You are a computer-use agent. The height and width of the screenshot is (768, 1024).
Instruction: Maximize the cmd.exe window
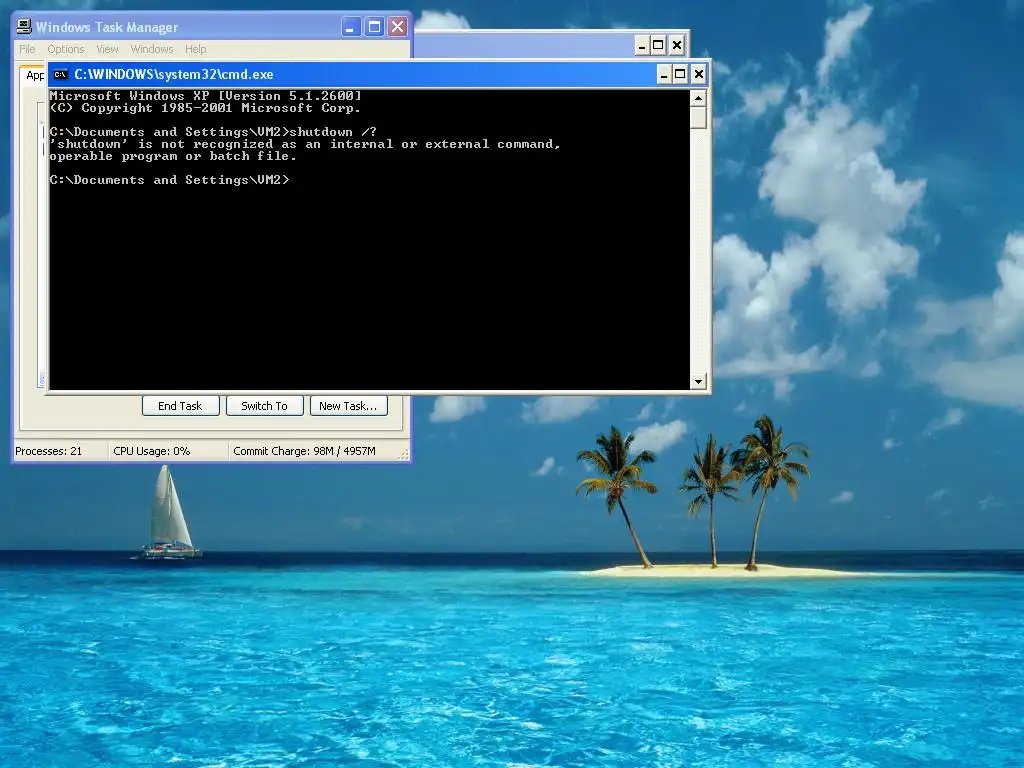click(680, 74)
